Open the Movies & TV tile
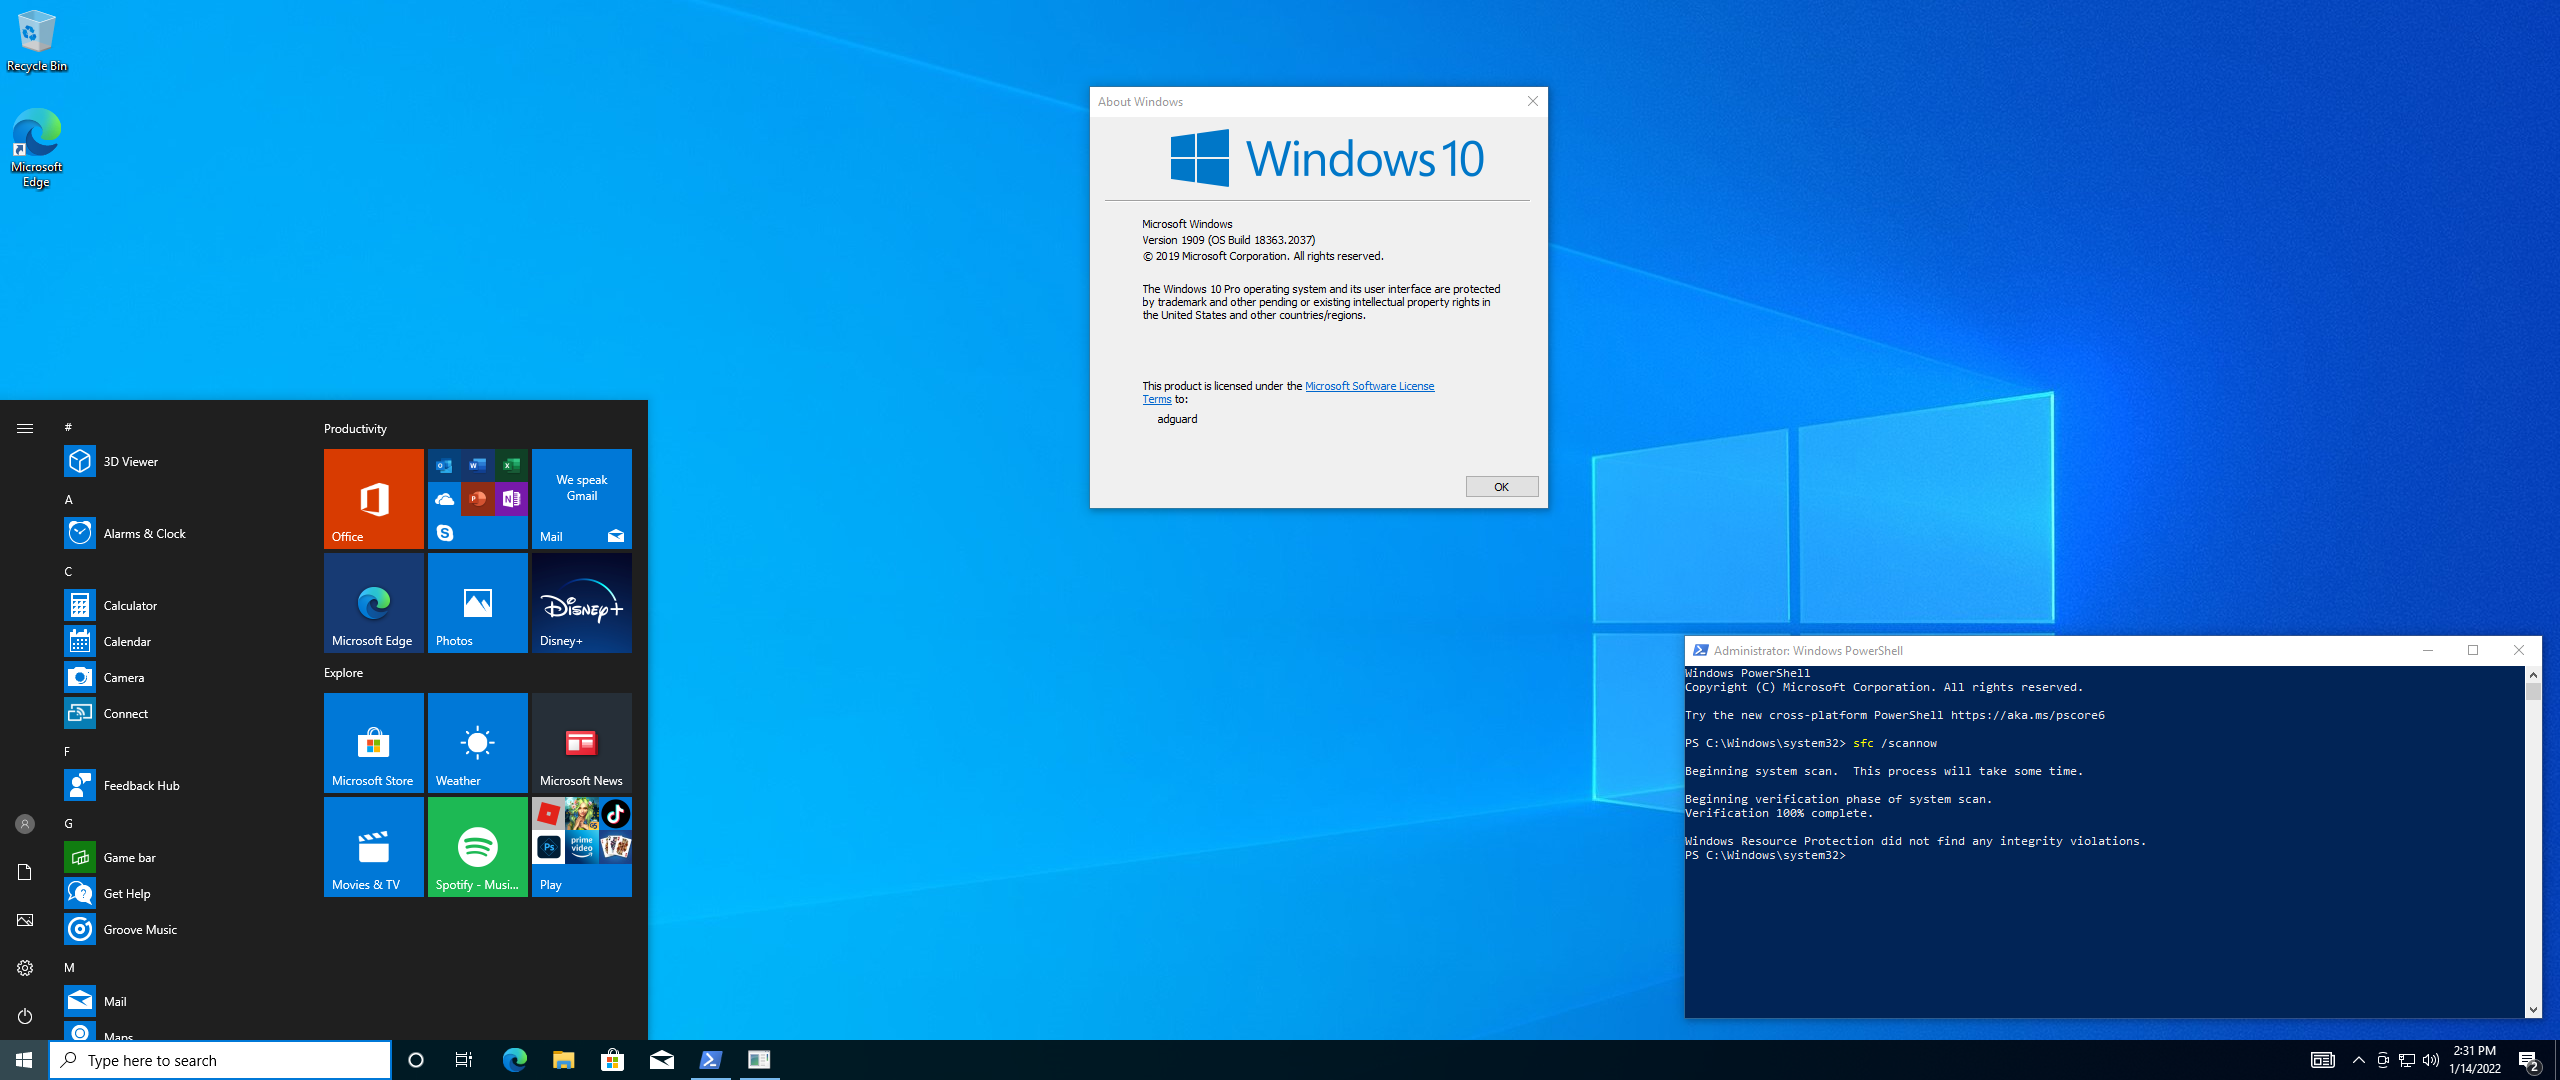The width and height of the screenshot is (2560, 1080). click(x=374, y=847)
